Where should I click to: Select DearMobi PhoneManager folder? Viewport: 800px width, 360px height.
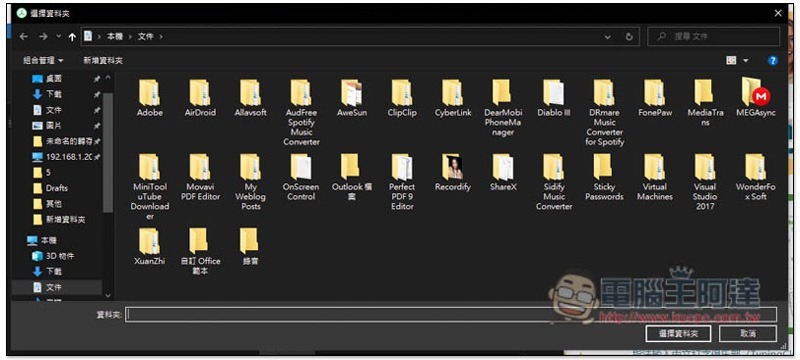(x=503, y=108)
